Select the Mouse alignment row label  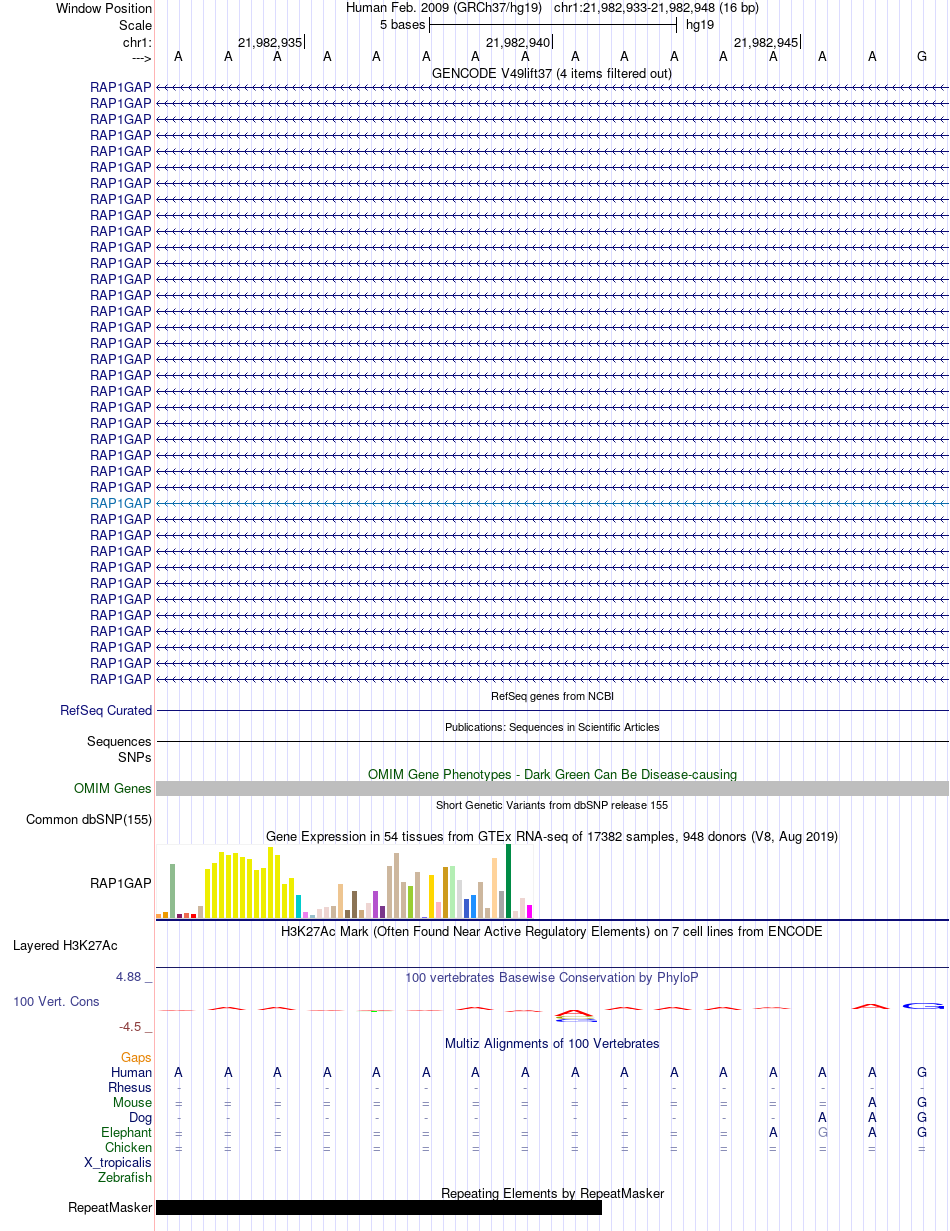click(132, 1102)
